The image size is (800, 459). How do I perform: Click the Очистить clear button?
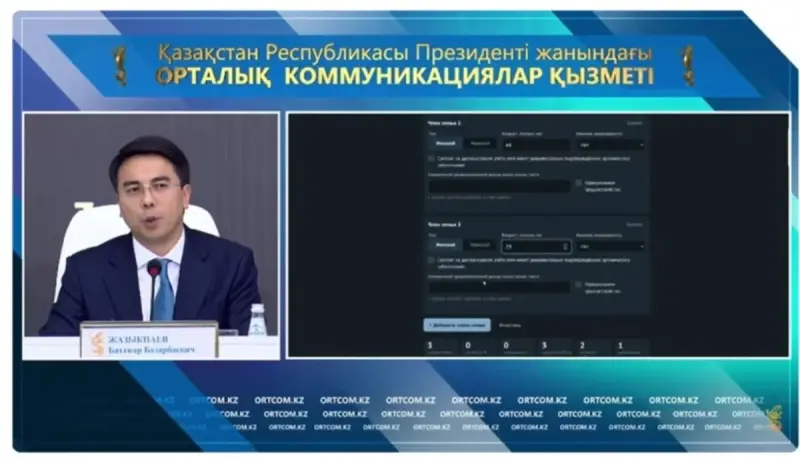(510, 325)
